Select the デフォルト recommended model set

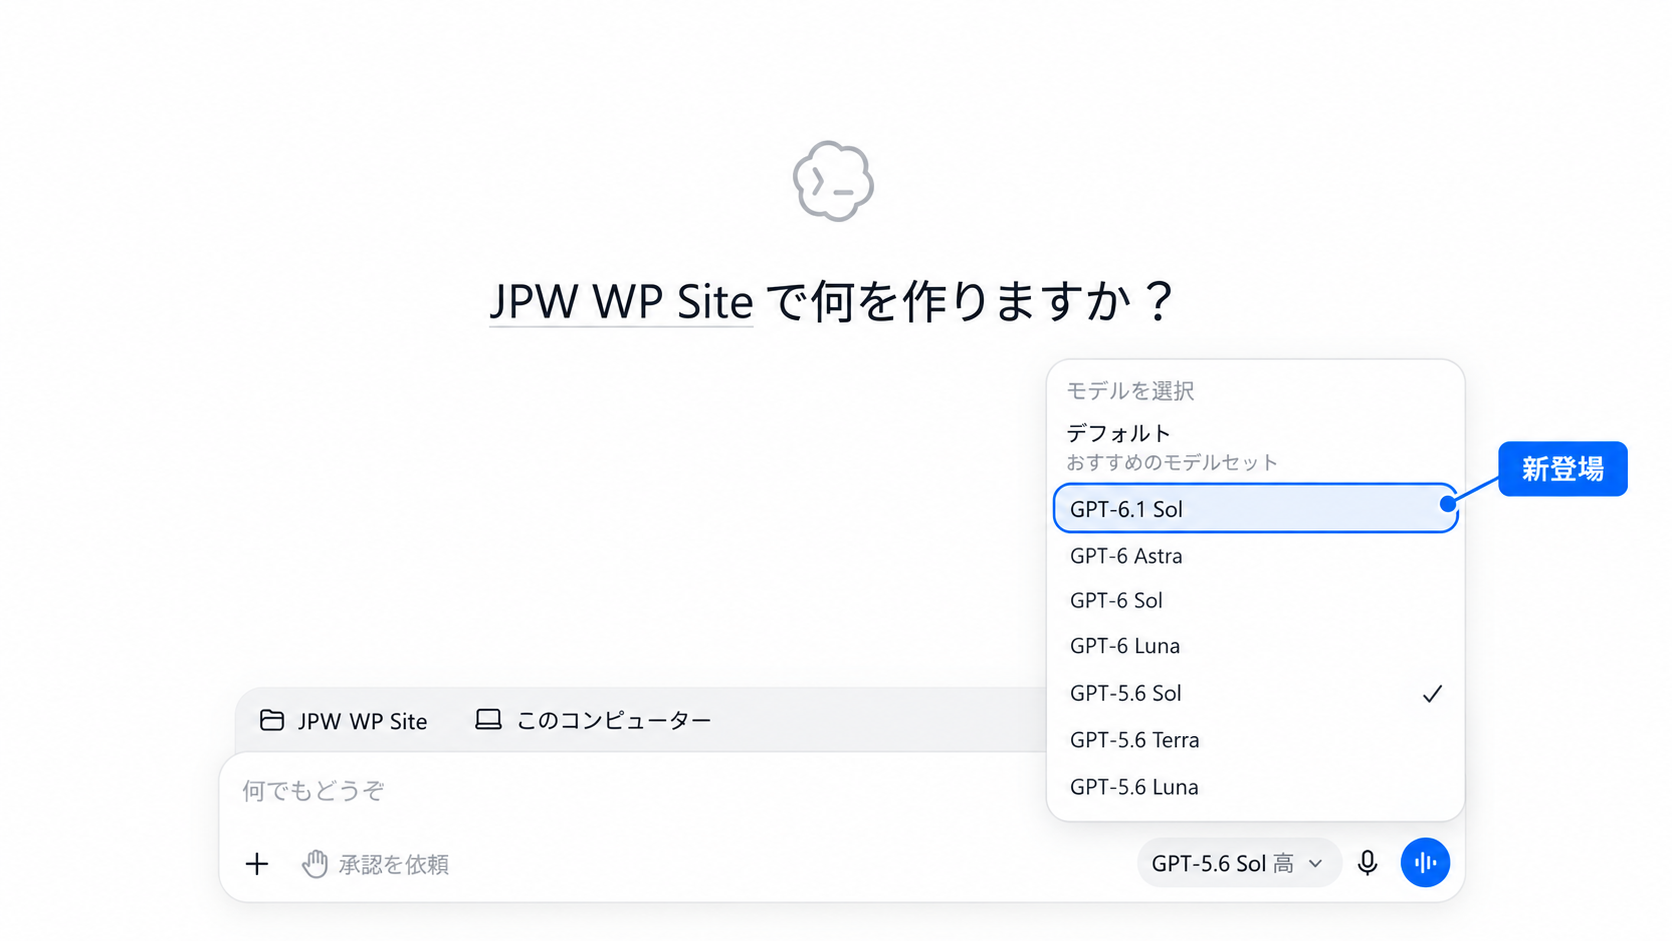pos(1255,447)
